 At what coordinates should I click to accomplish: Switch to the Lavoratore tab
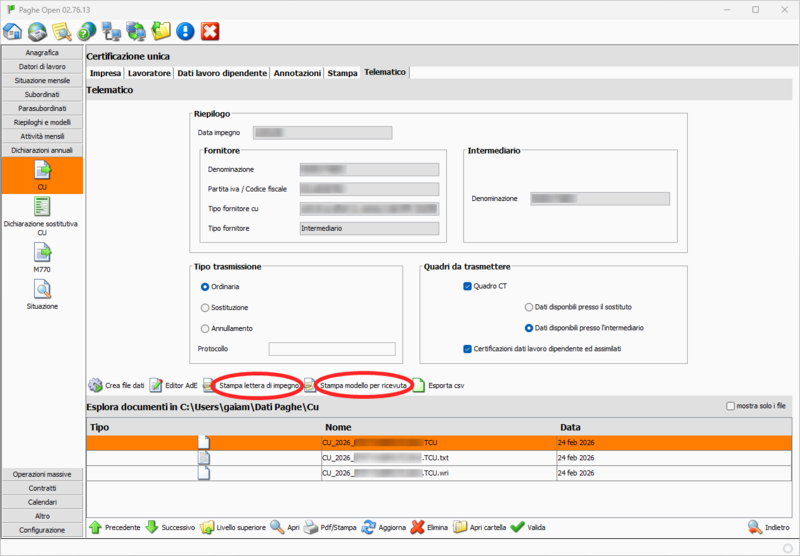149,73
